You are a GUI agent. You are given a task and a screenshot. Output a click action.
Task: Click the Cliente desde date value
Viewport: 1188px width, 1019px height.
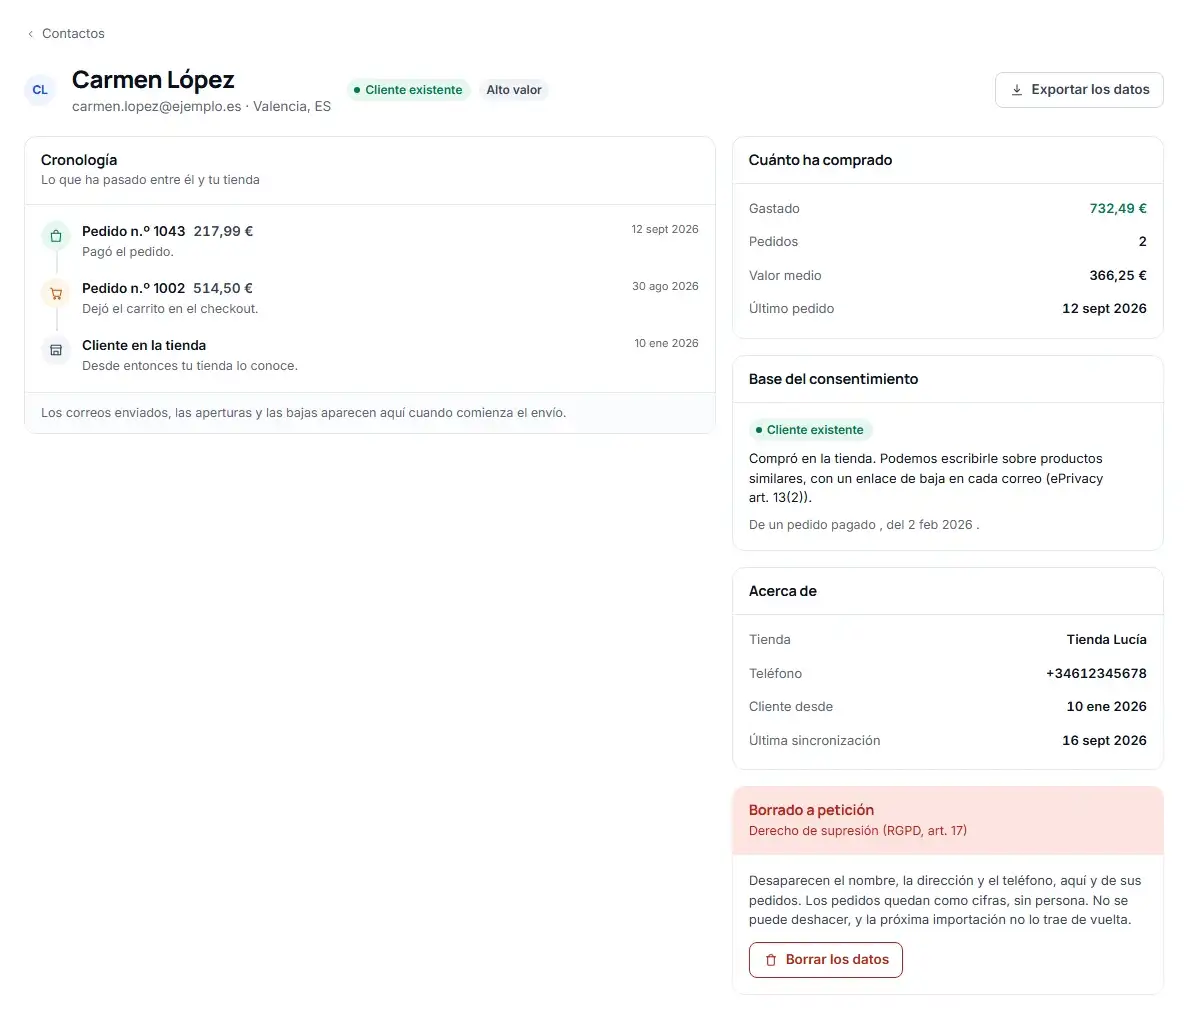[1106, 707]
